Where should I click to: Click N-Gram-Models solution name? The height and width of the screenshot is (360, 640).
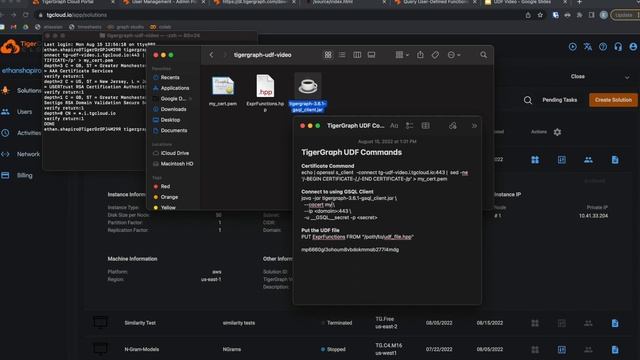[x=142, y=349]
